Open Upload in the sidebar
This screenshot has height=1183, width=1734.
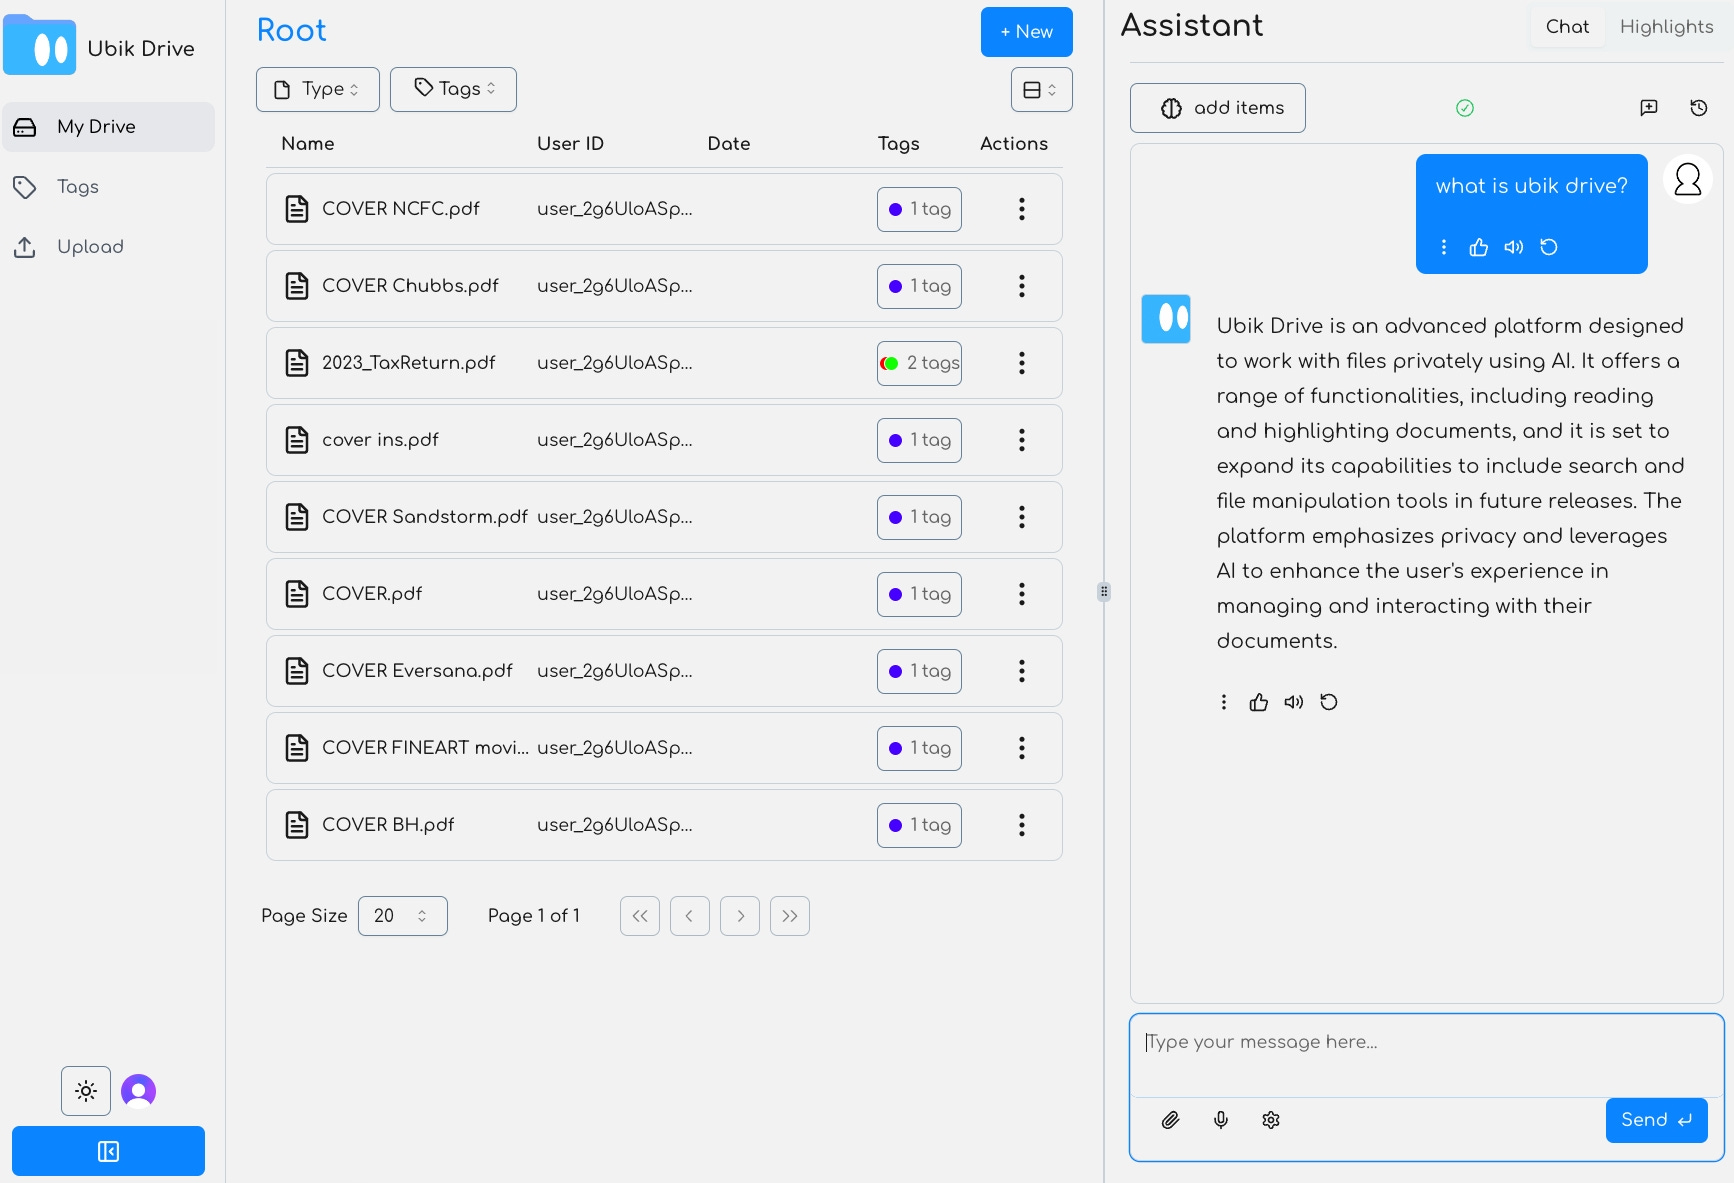[x=108, y=247]
